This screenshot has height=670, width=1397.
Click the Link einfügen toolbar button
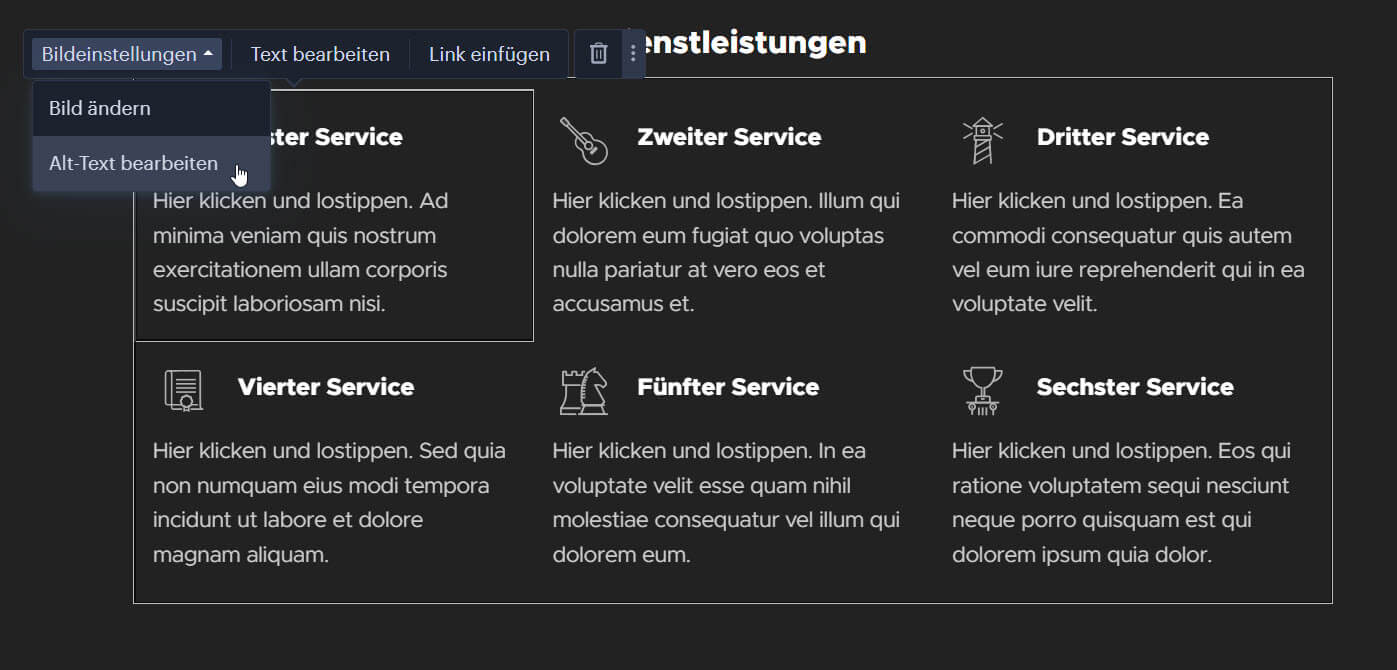coord(489,54)
